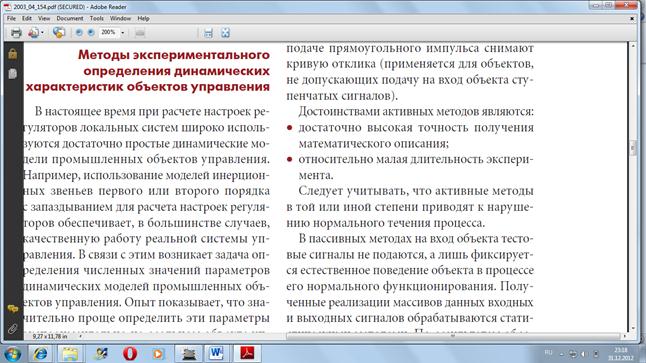The width and height of the screenshot is (646, 363).
Task: Click the horizontal scrollbar at bottom
Action: point(452,337)
